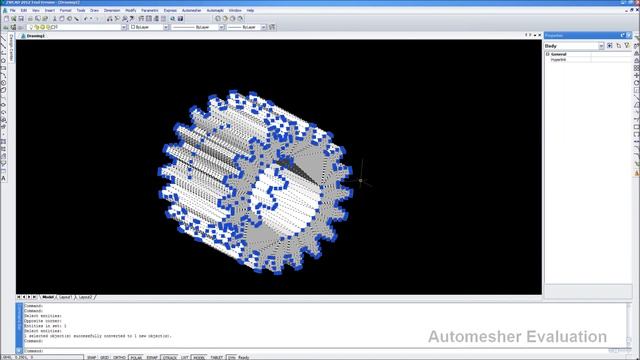The width and height of the screenshot is (640, 360).
Task: Toggle LWT lineweight in status bar
Action: point(185,358)
